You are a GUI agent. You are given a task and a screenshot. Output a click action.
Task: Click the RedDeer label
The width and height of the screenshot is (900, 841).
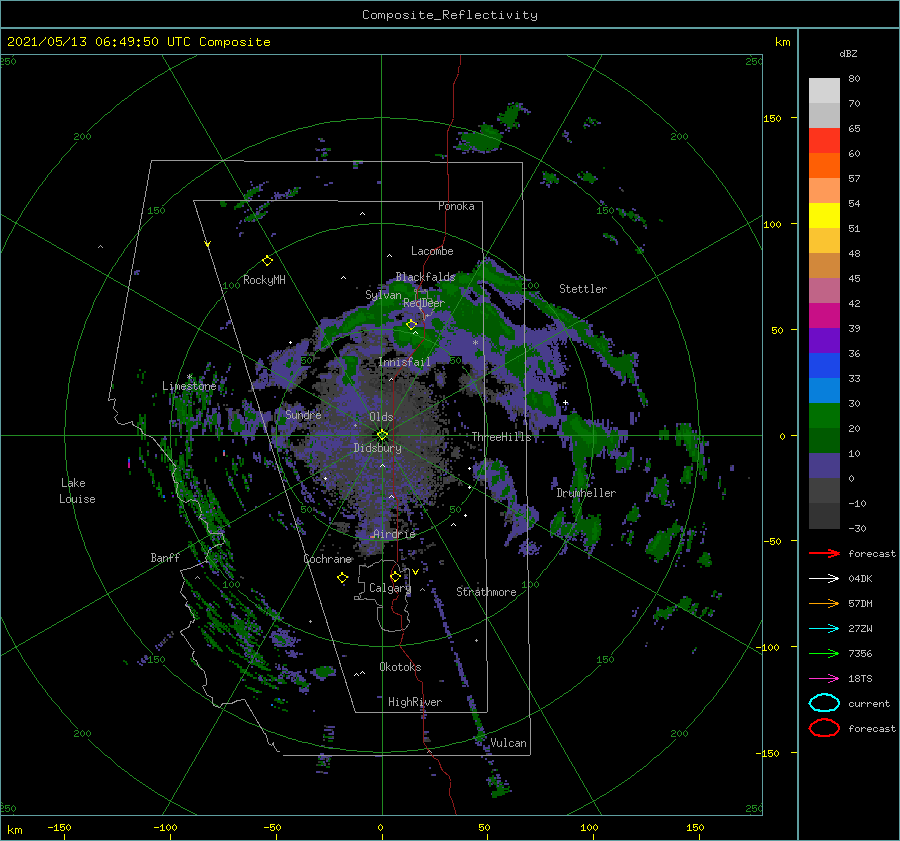[424, 303]
